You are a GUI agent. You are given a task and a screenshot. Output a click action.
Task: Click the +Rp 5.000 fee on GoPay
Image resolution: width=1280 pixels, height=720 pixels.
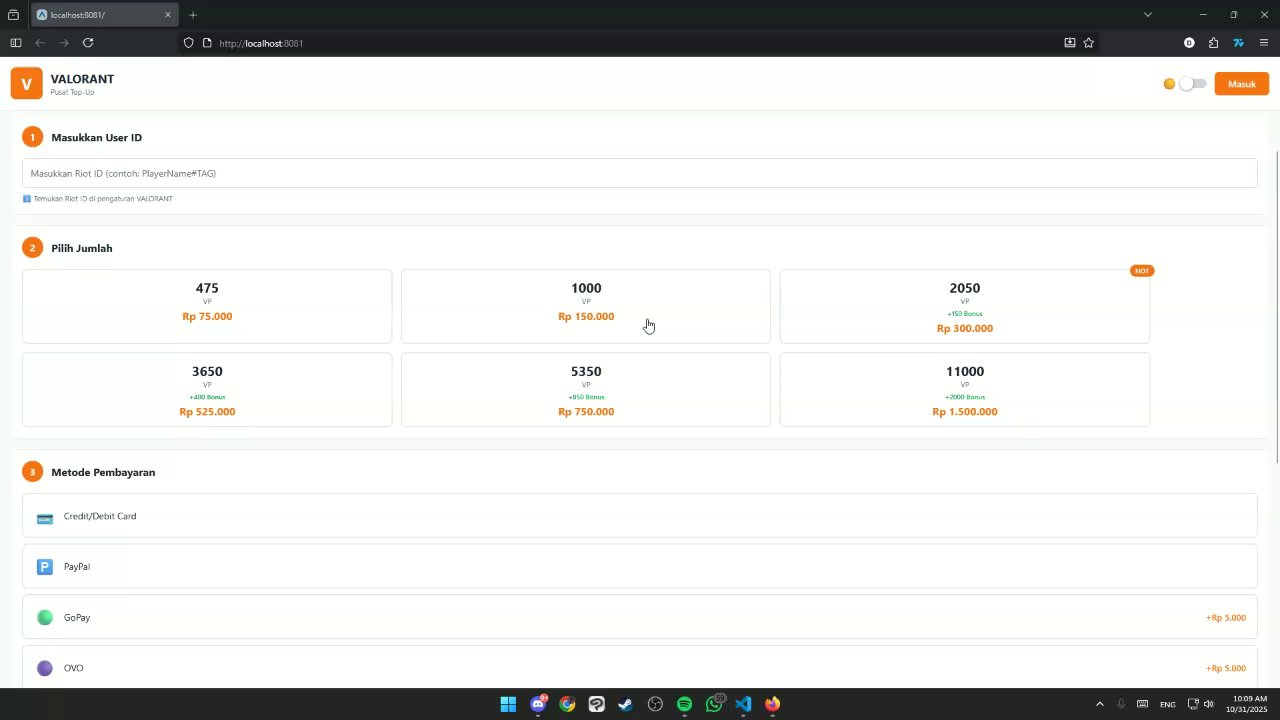pyautogui.click(x=1226, y=618)
